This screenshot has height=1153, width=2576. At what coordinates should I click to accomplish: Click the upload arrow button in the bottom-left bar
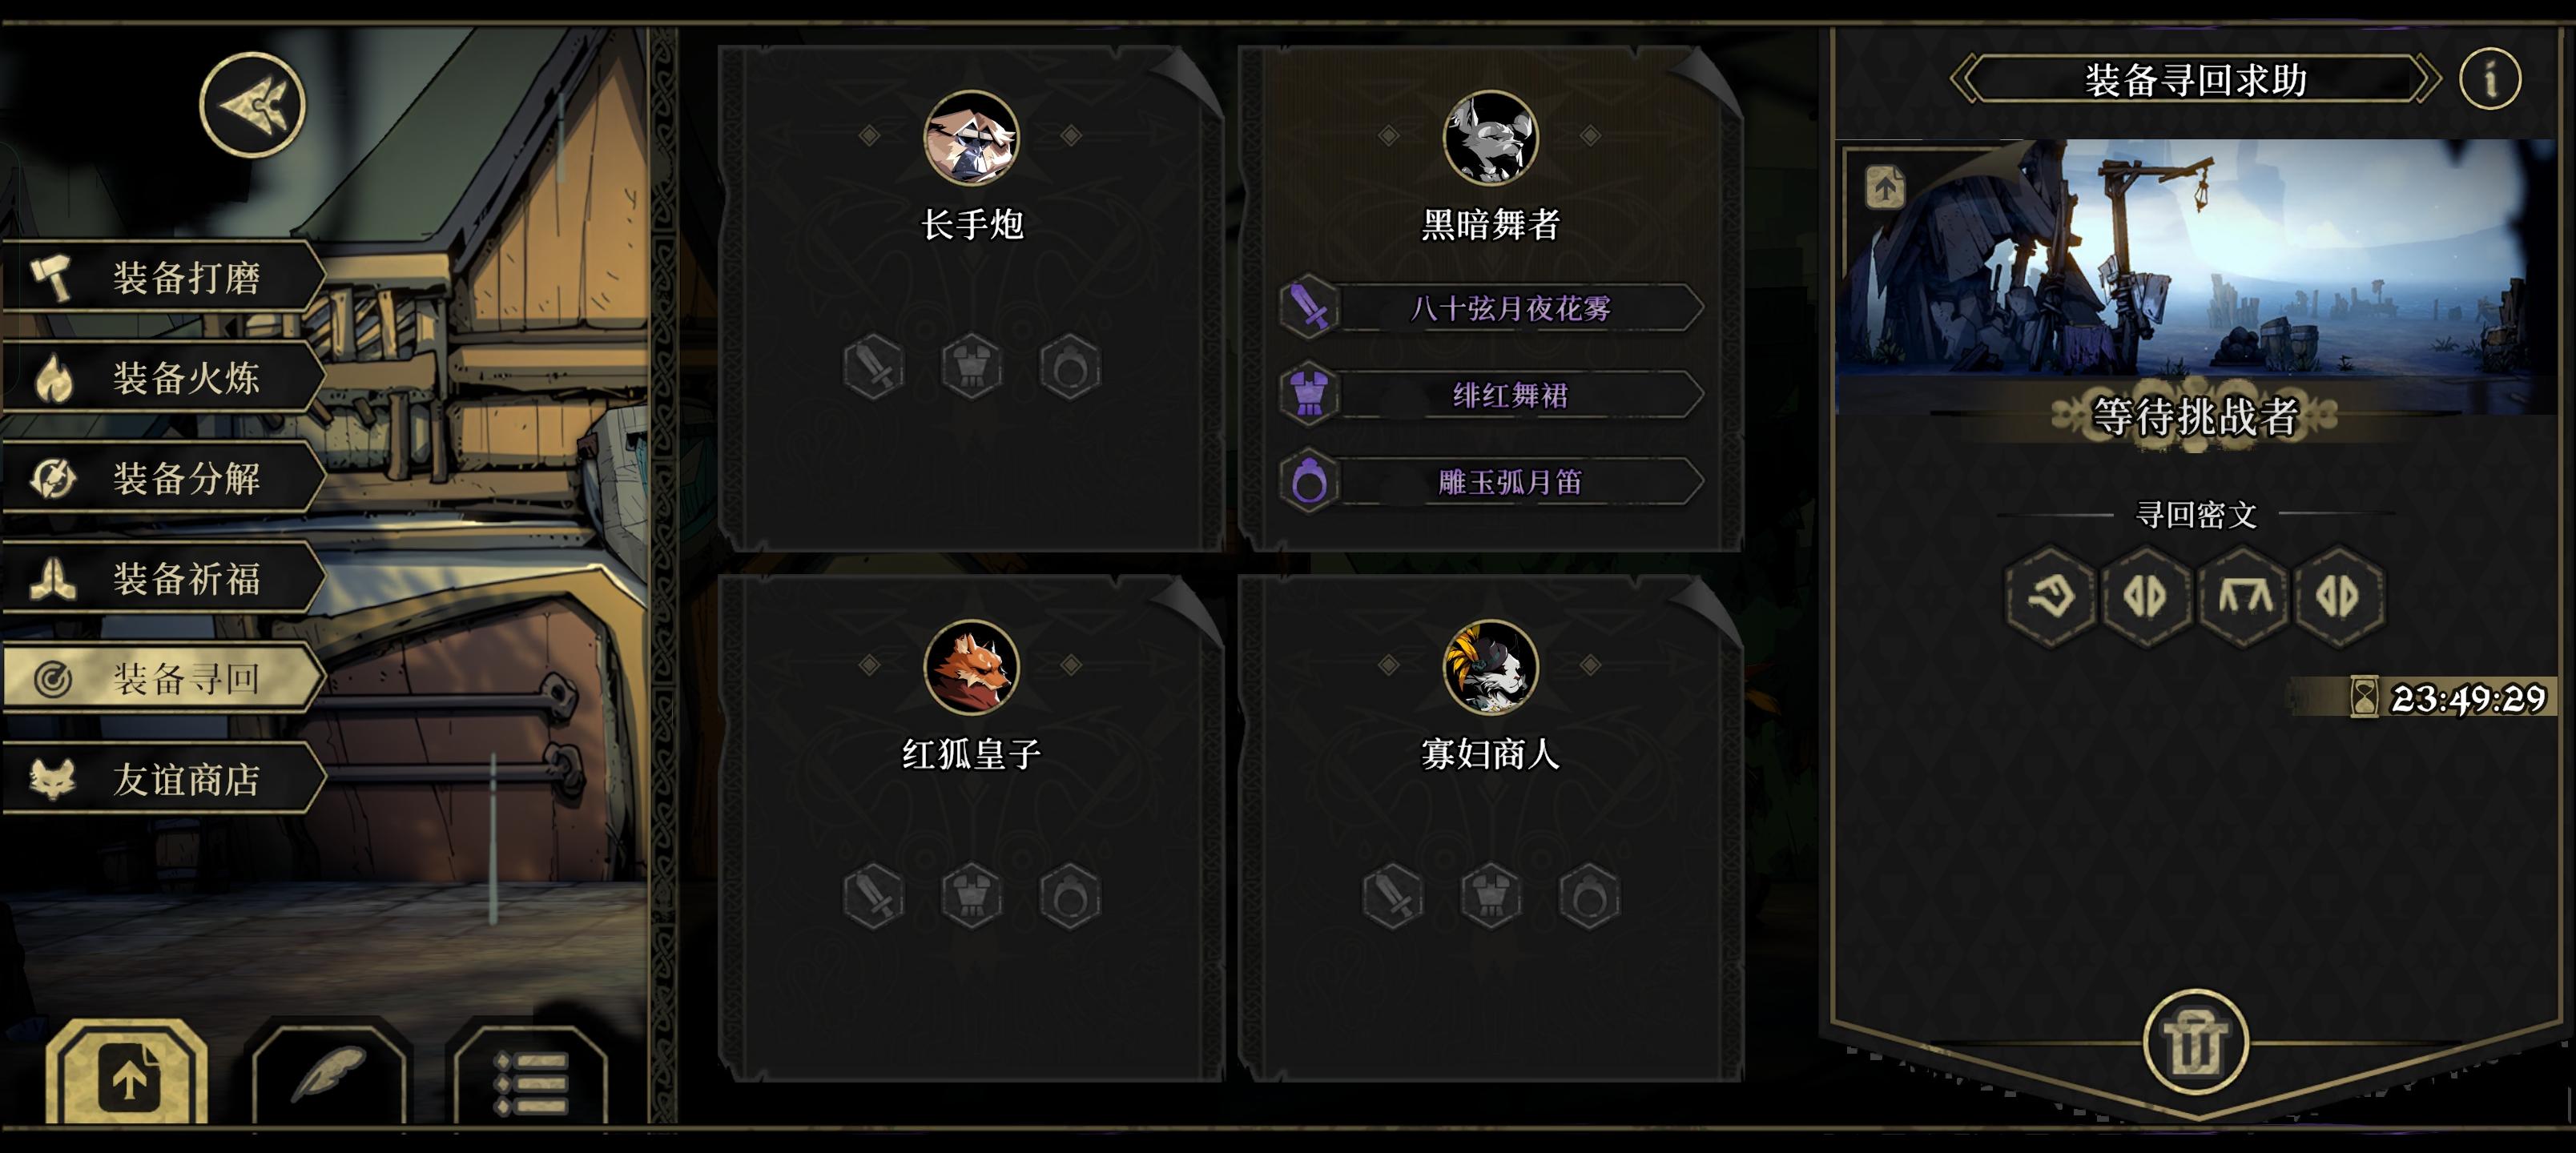128,1075
